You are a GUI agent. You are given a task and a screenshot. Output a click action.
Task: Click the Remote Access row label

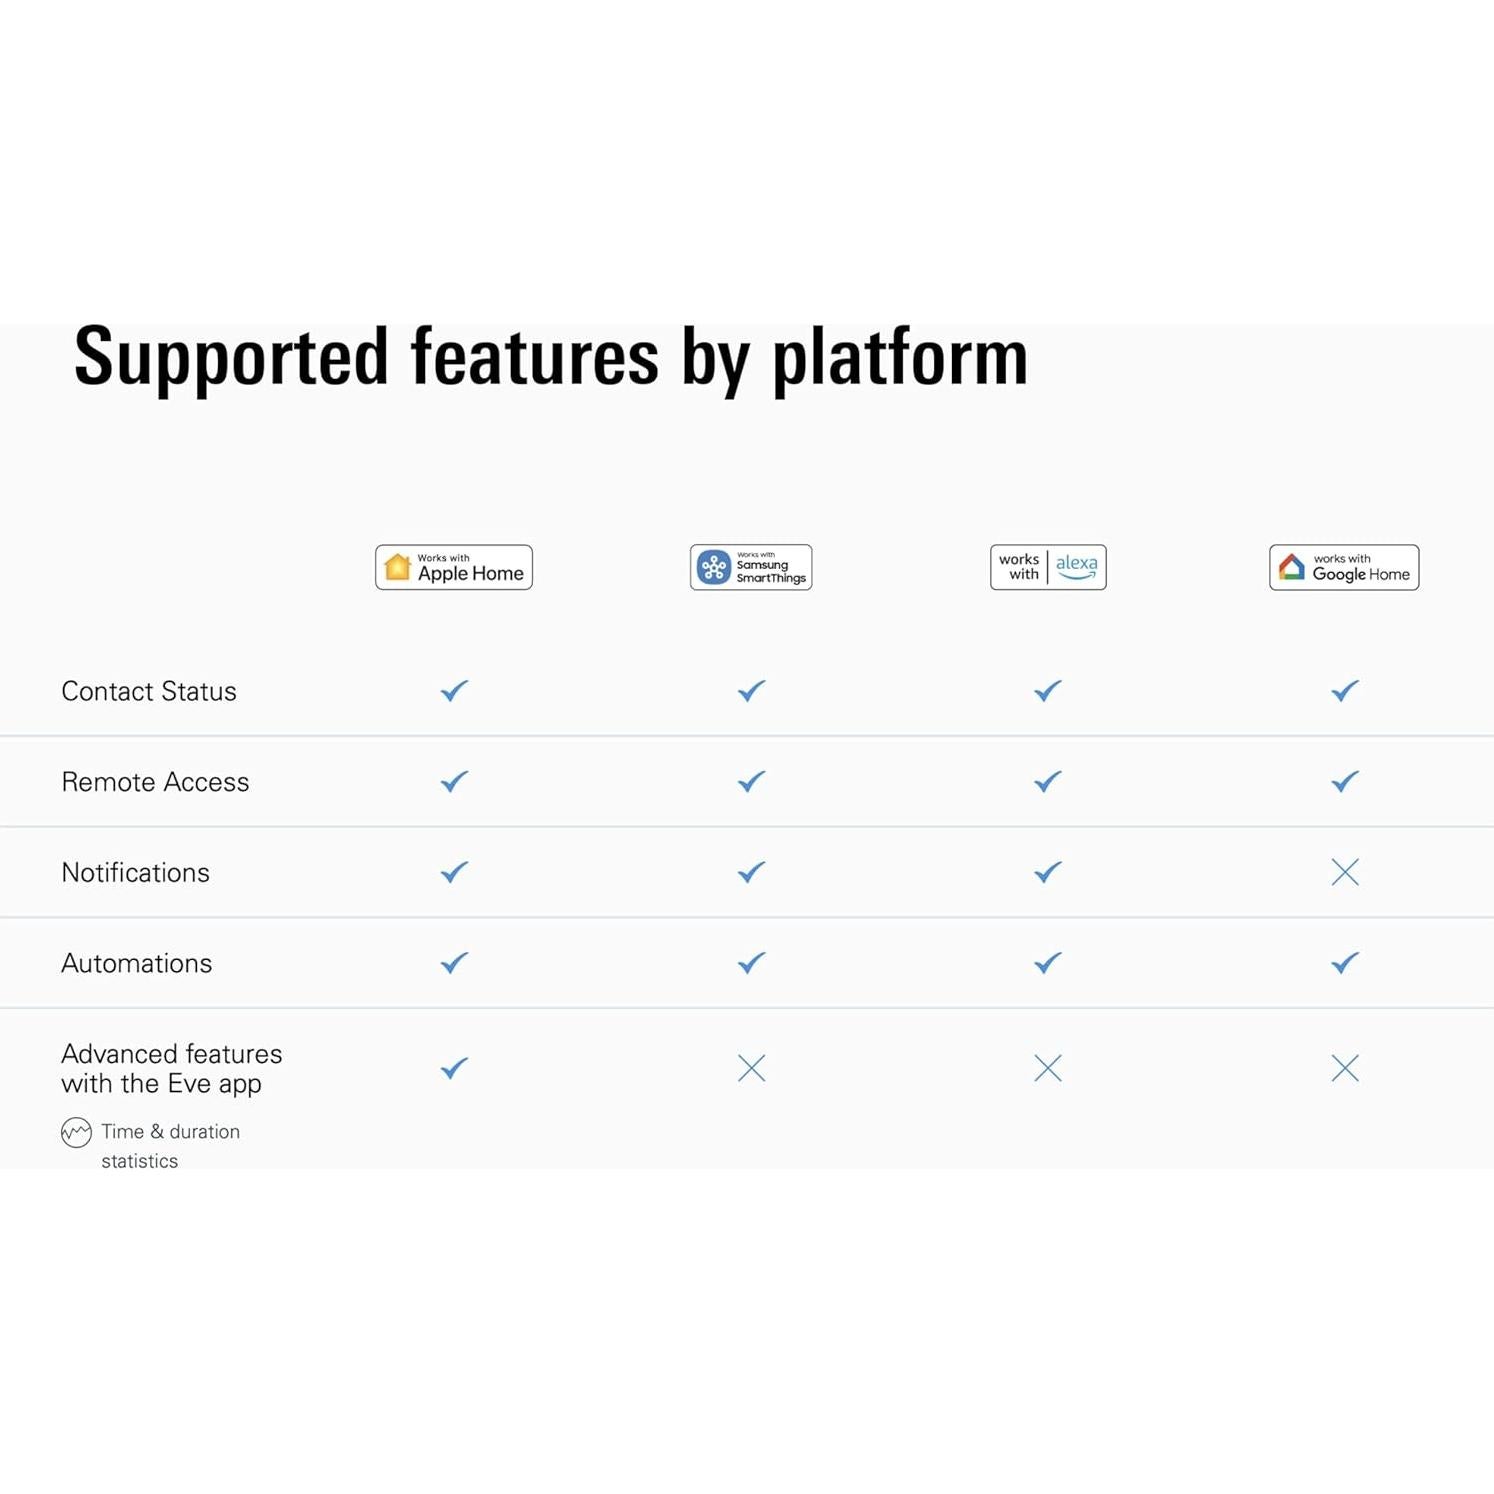[155, 782]
